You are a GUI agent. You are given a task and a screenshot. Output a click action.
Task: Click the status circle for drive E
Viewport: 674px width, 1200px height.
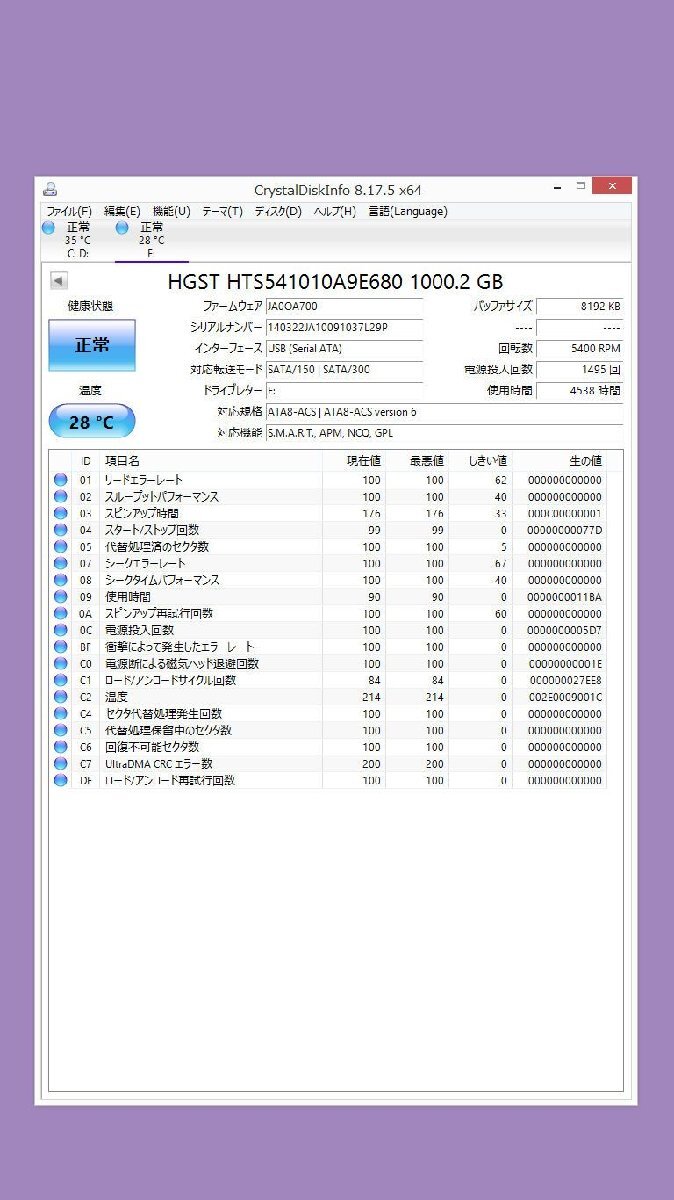pos(122,228)
